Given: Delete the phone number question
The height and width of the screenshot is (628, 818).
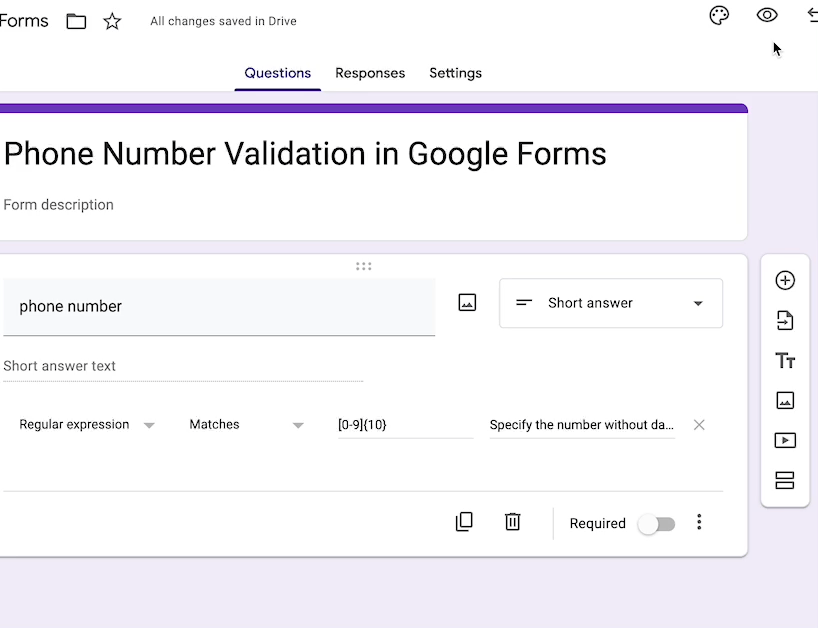Looking at the screenshot, I should 512,522.
